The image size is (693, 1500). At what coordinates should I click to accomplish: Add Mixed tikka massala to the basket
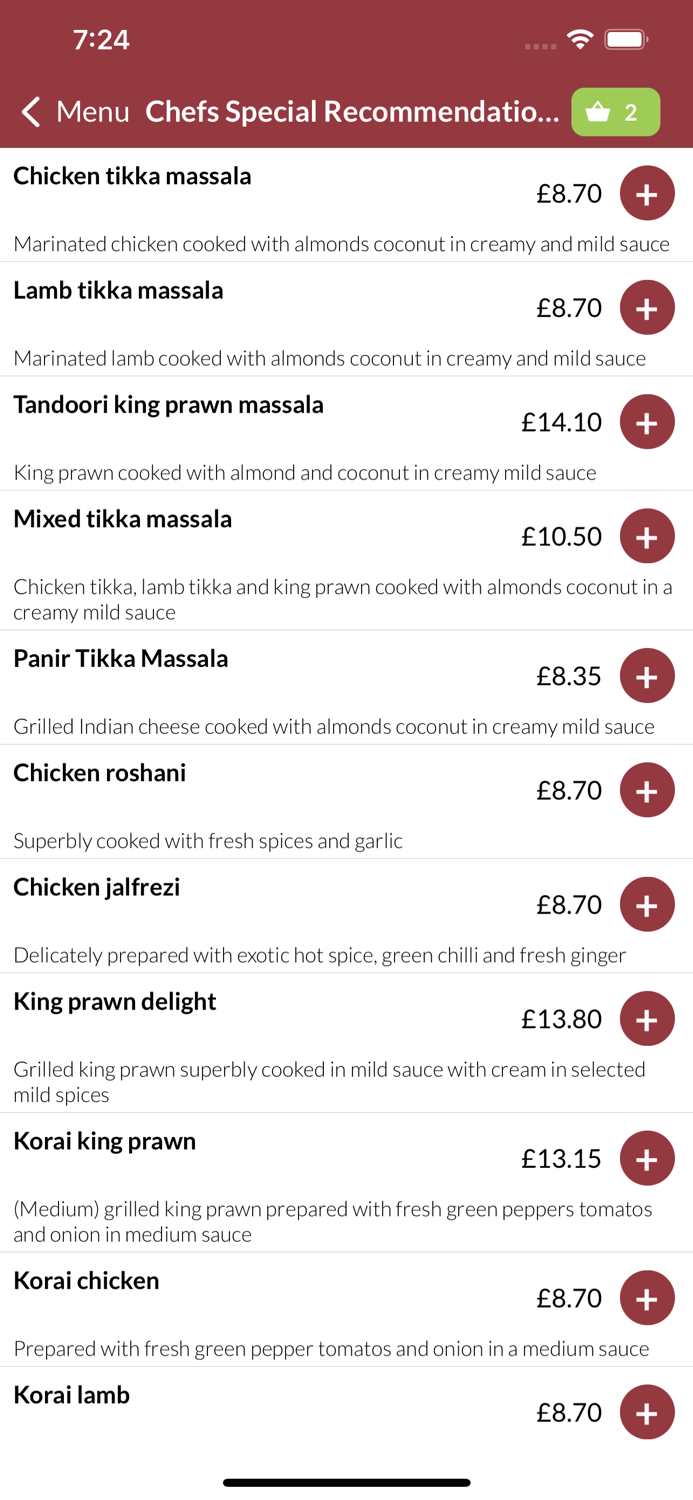click(x=647, y=536)
